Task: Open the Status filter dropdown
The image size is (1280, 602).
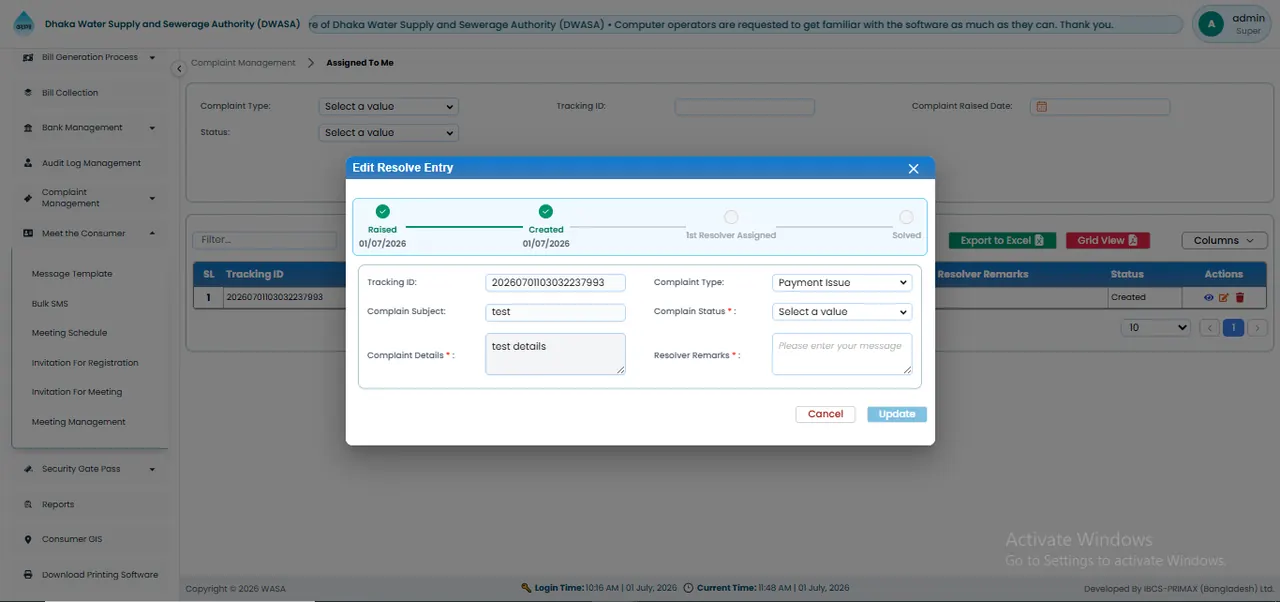Action: (x=389, y=133)
